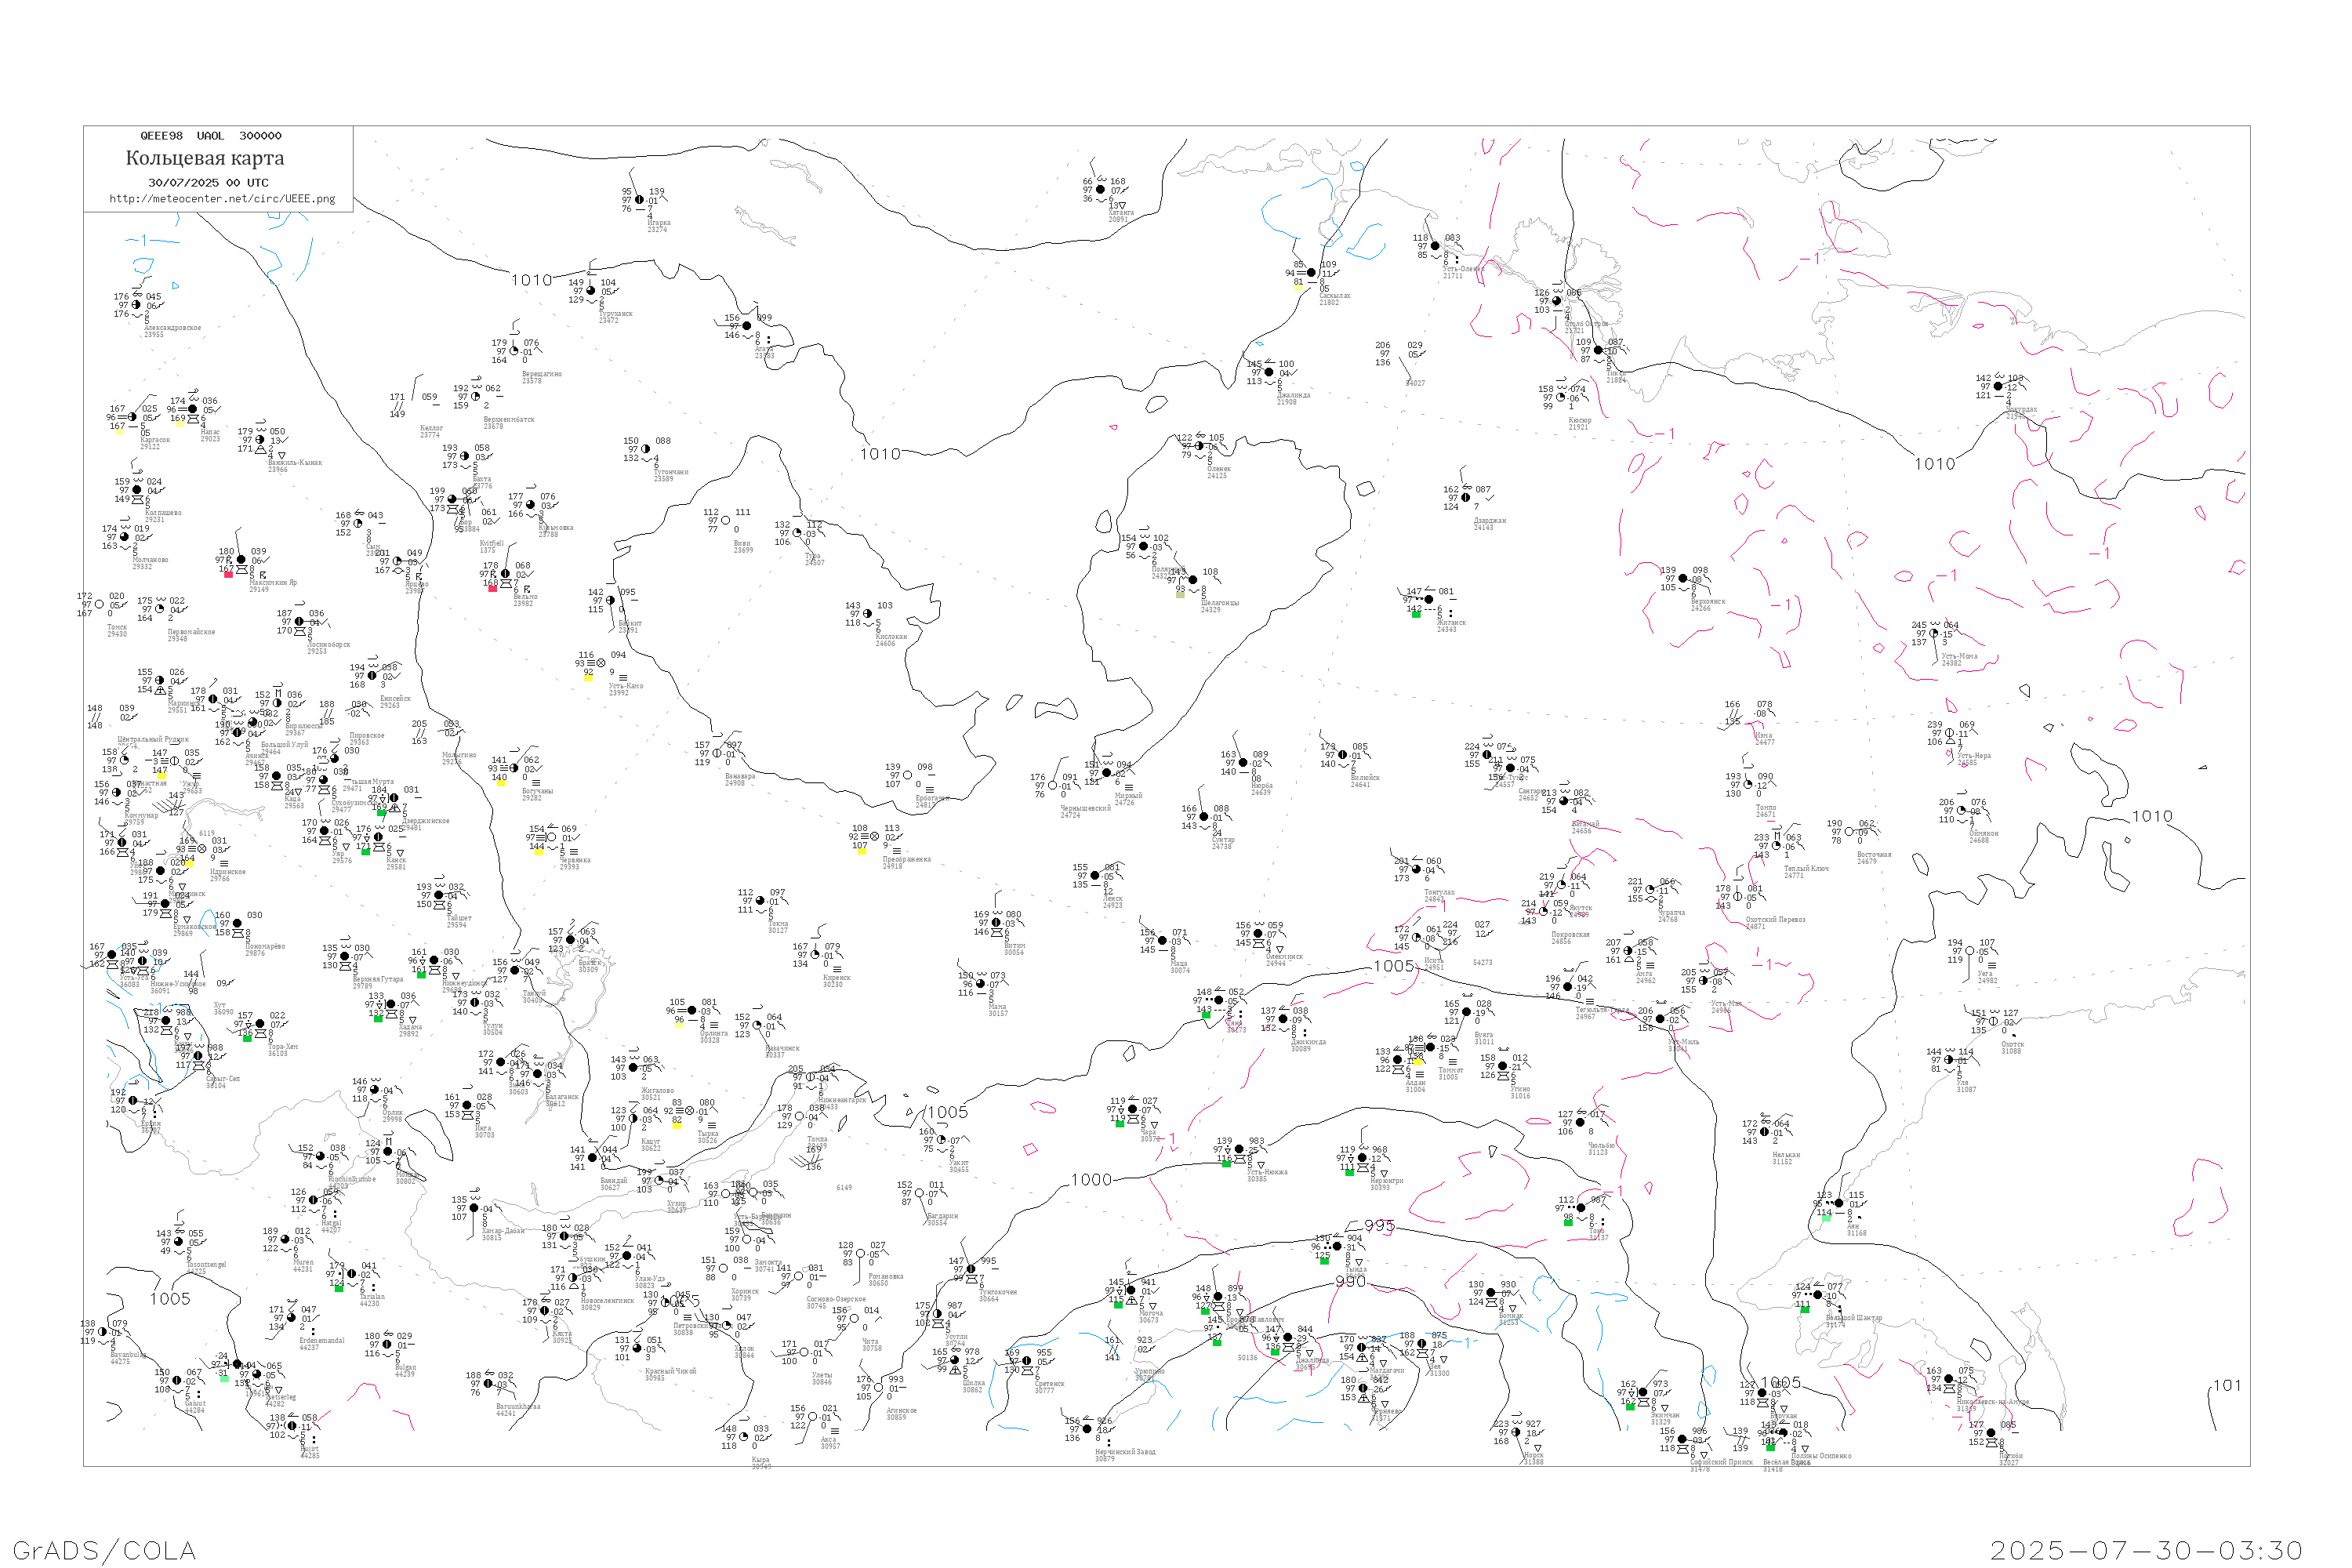Click green square below Нерюнгри station
The width and height of the screenshot is (2352, 1568).
point(1349,1171)
